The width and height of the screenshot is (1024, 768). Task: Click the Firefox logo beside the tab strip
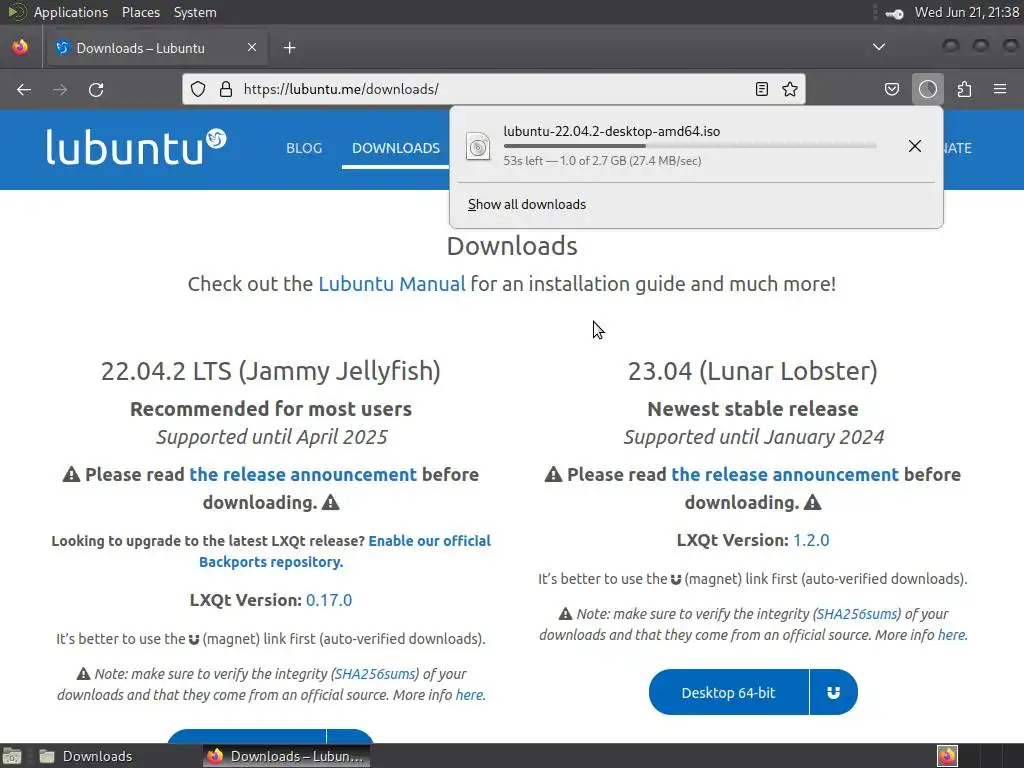(x=20, y=47)
